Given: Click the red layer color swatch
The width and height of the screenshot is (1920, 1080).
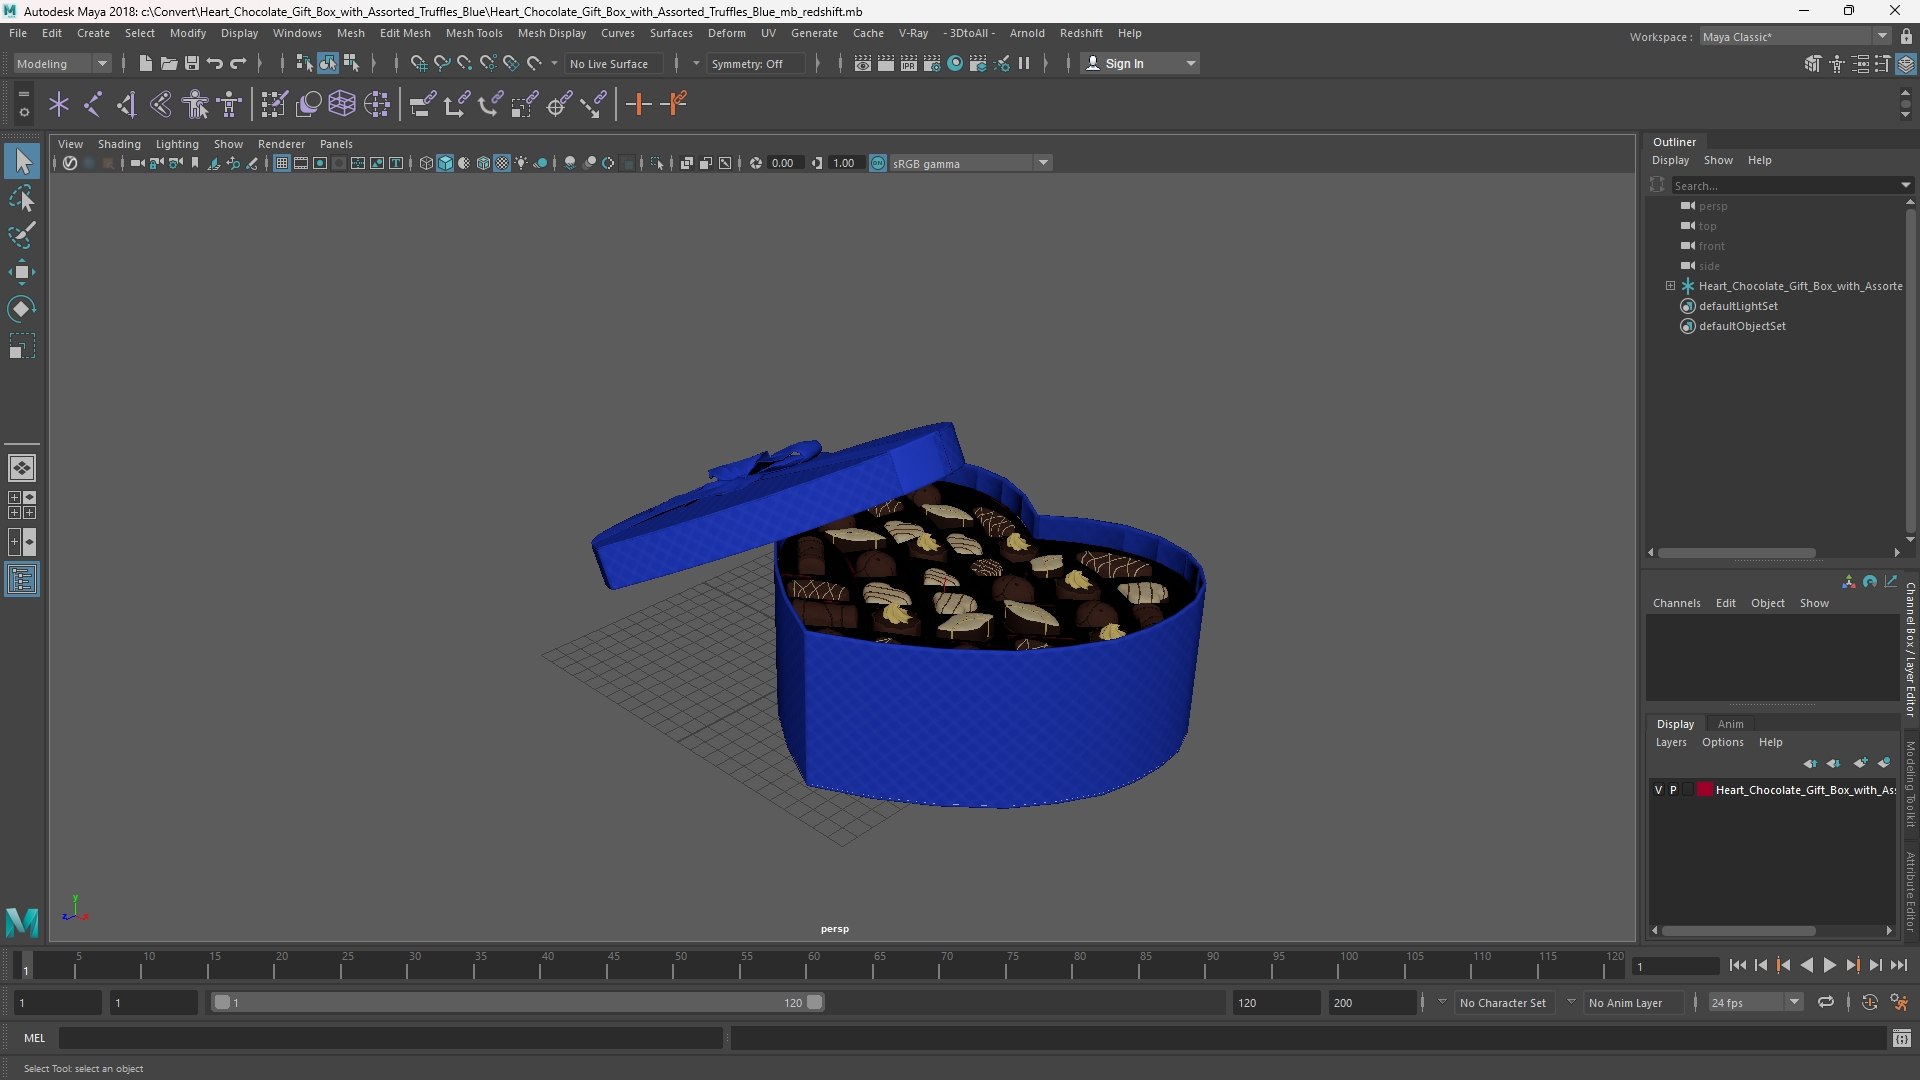Looking at the screenshot, I should coord(1705,790).
